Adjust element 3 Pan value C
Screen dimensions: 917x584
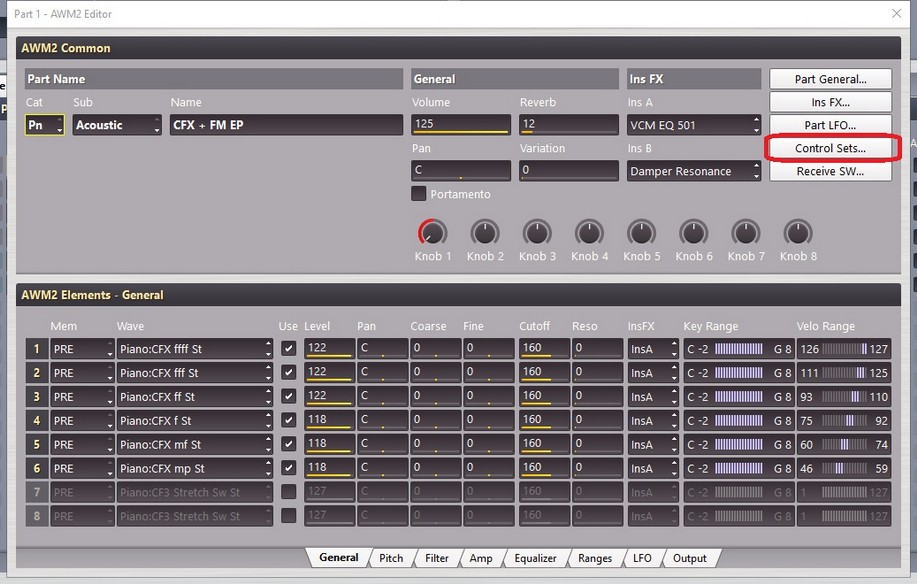(382, 397)
